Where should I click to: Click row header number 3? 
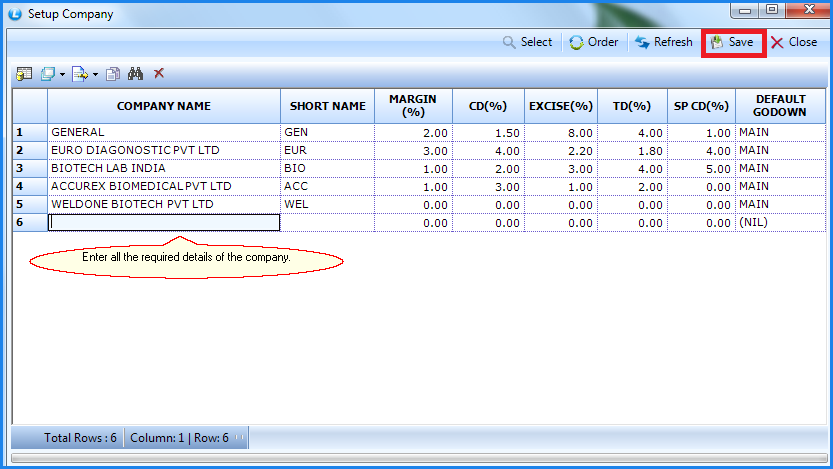pos(30,168)
